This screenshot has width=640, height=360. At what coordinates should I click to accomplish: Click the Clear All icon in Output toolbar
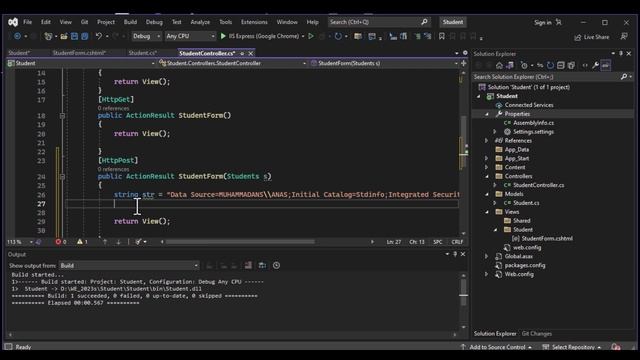(x=248, y=265)
